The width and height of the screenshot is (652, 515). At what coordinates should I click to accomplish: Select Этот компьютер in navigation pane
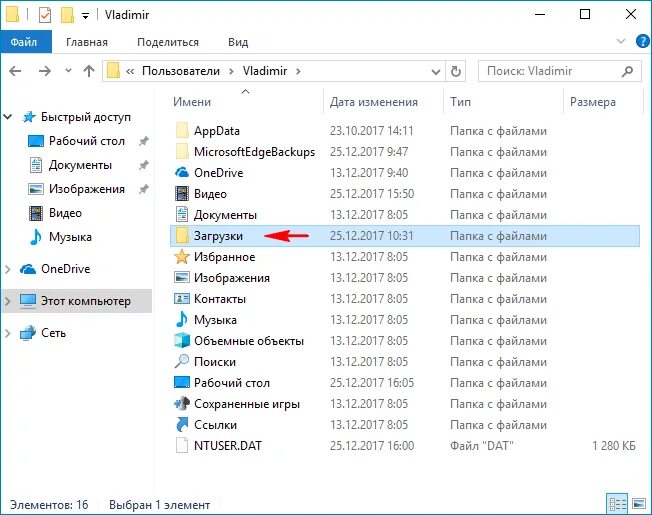[86, 301]
